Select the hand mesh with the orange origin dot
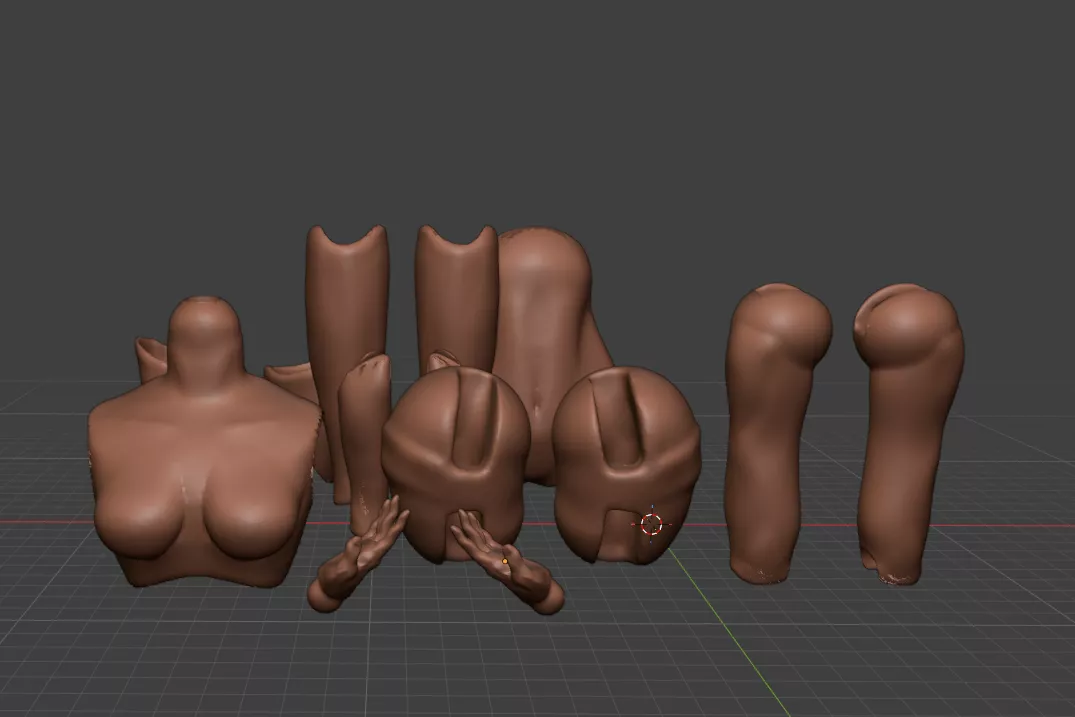 click(507, 561)
